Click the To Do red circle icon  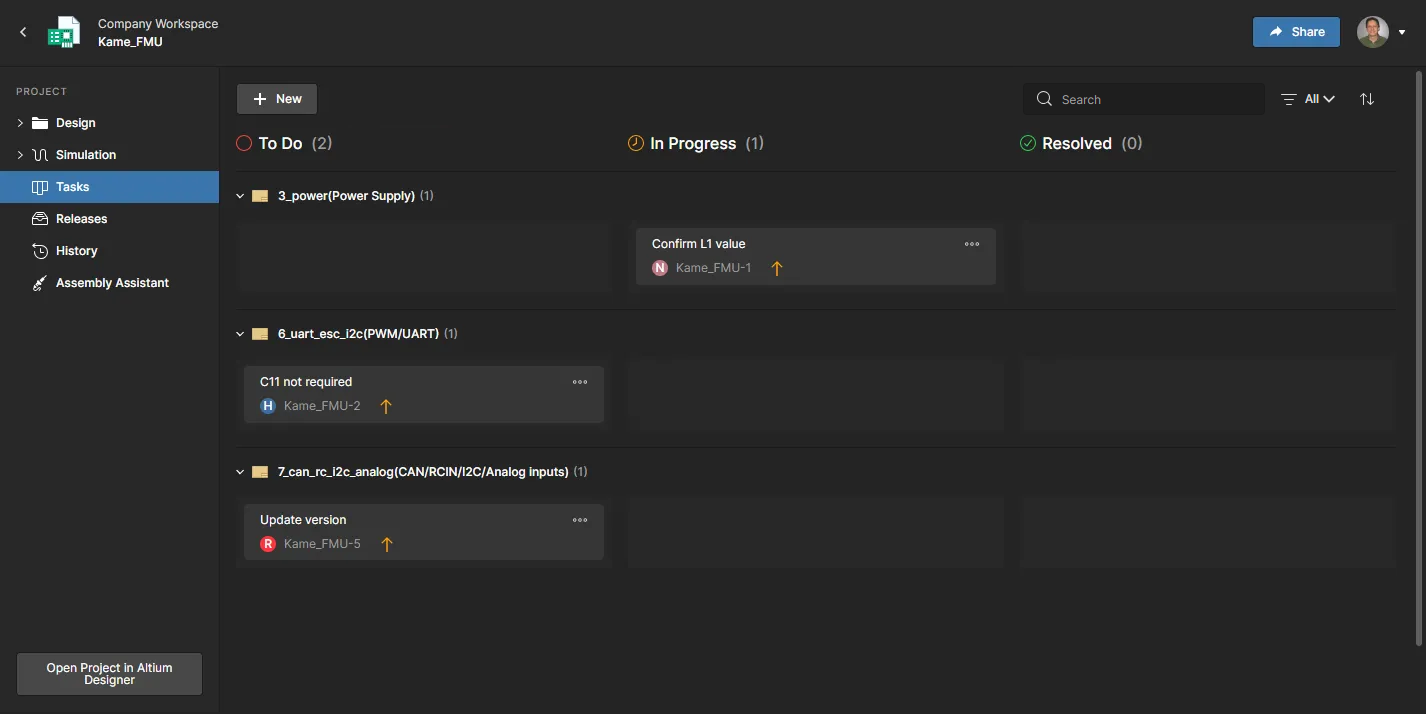(x=243, y=143)
